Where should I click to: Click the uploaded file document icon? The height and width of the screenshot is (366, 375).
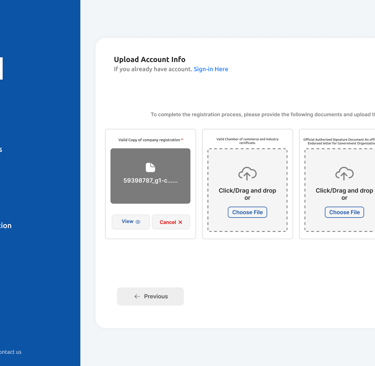click(x=150, y=167)
